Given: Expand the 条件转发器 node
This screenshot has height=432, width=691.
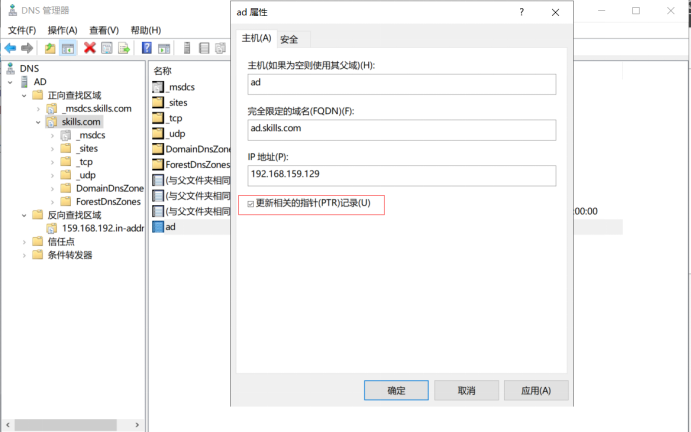Looking at the screenshot, I should [x=24, y=255].
